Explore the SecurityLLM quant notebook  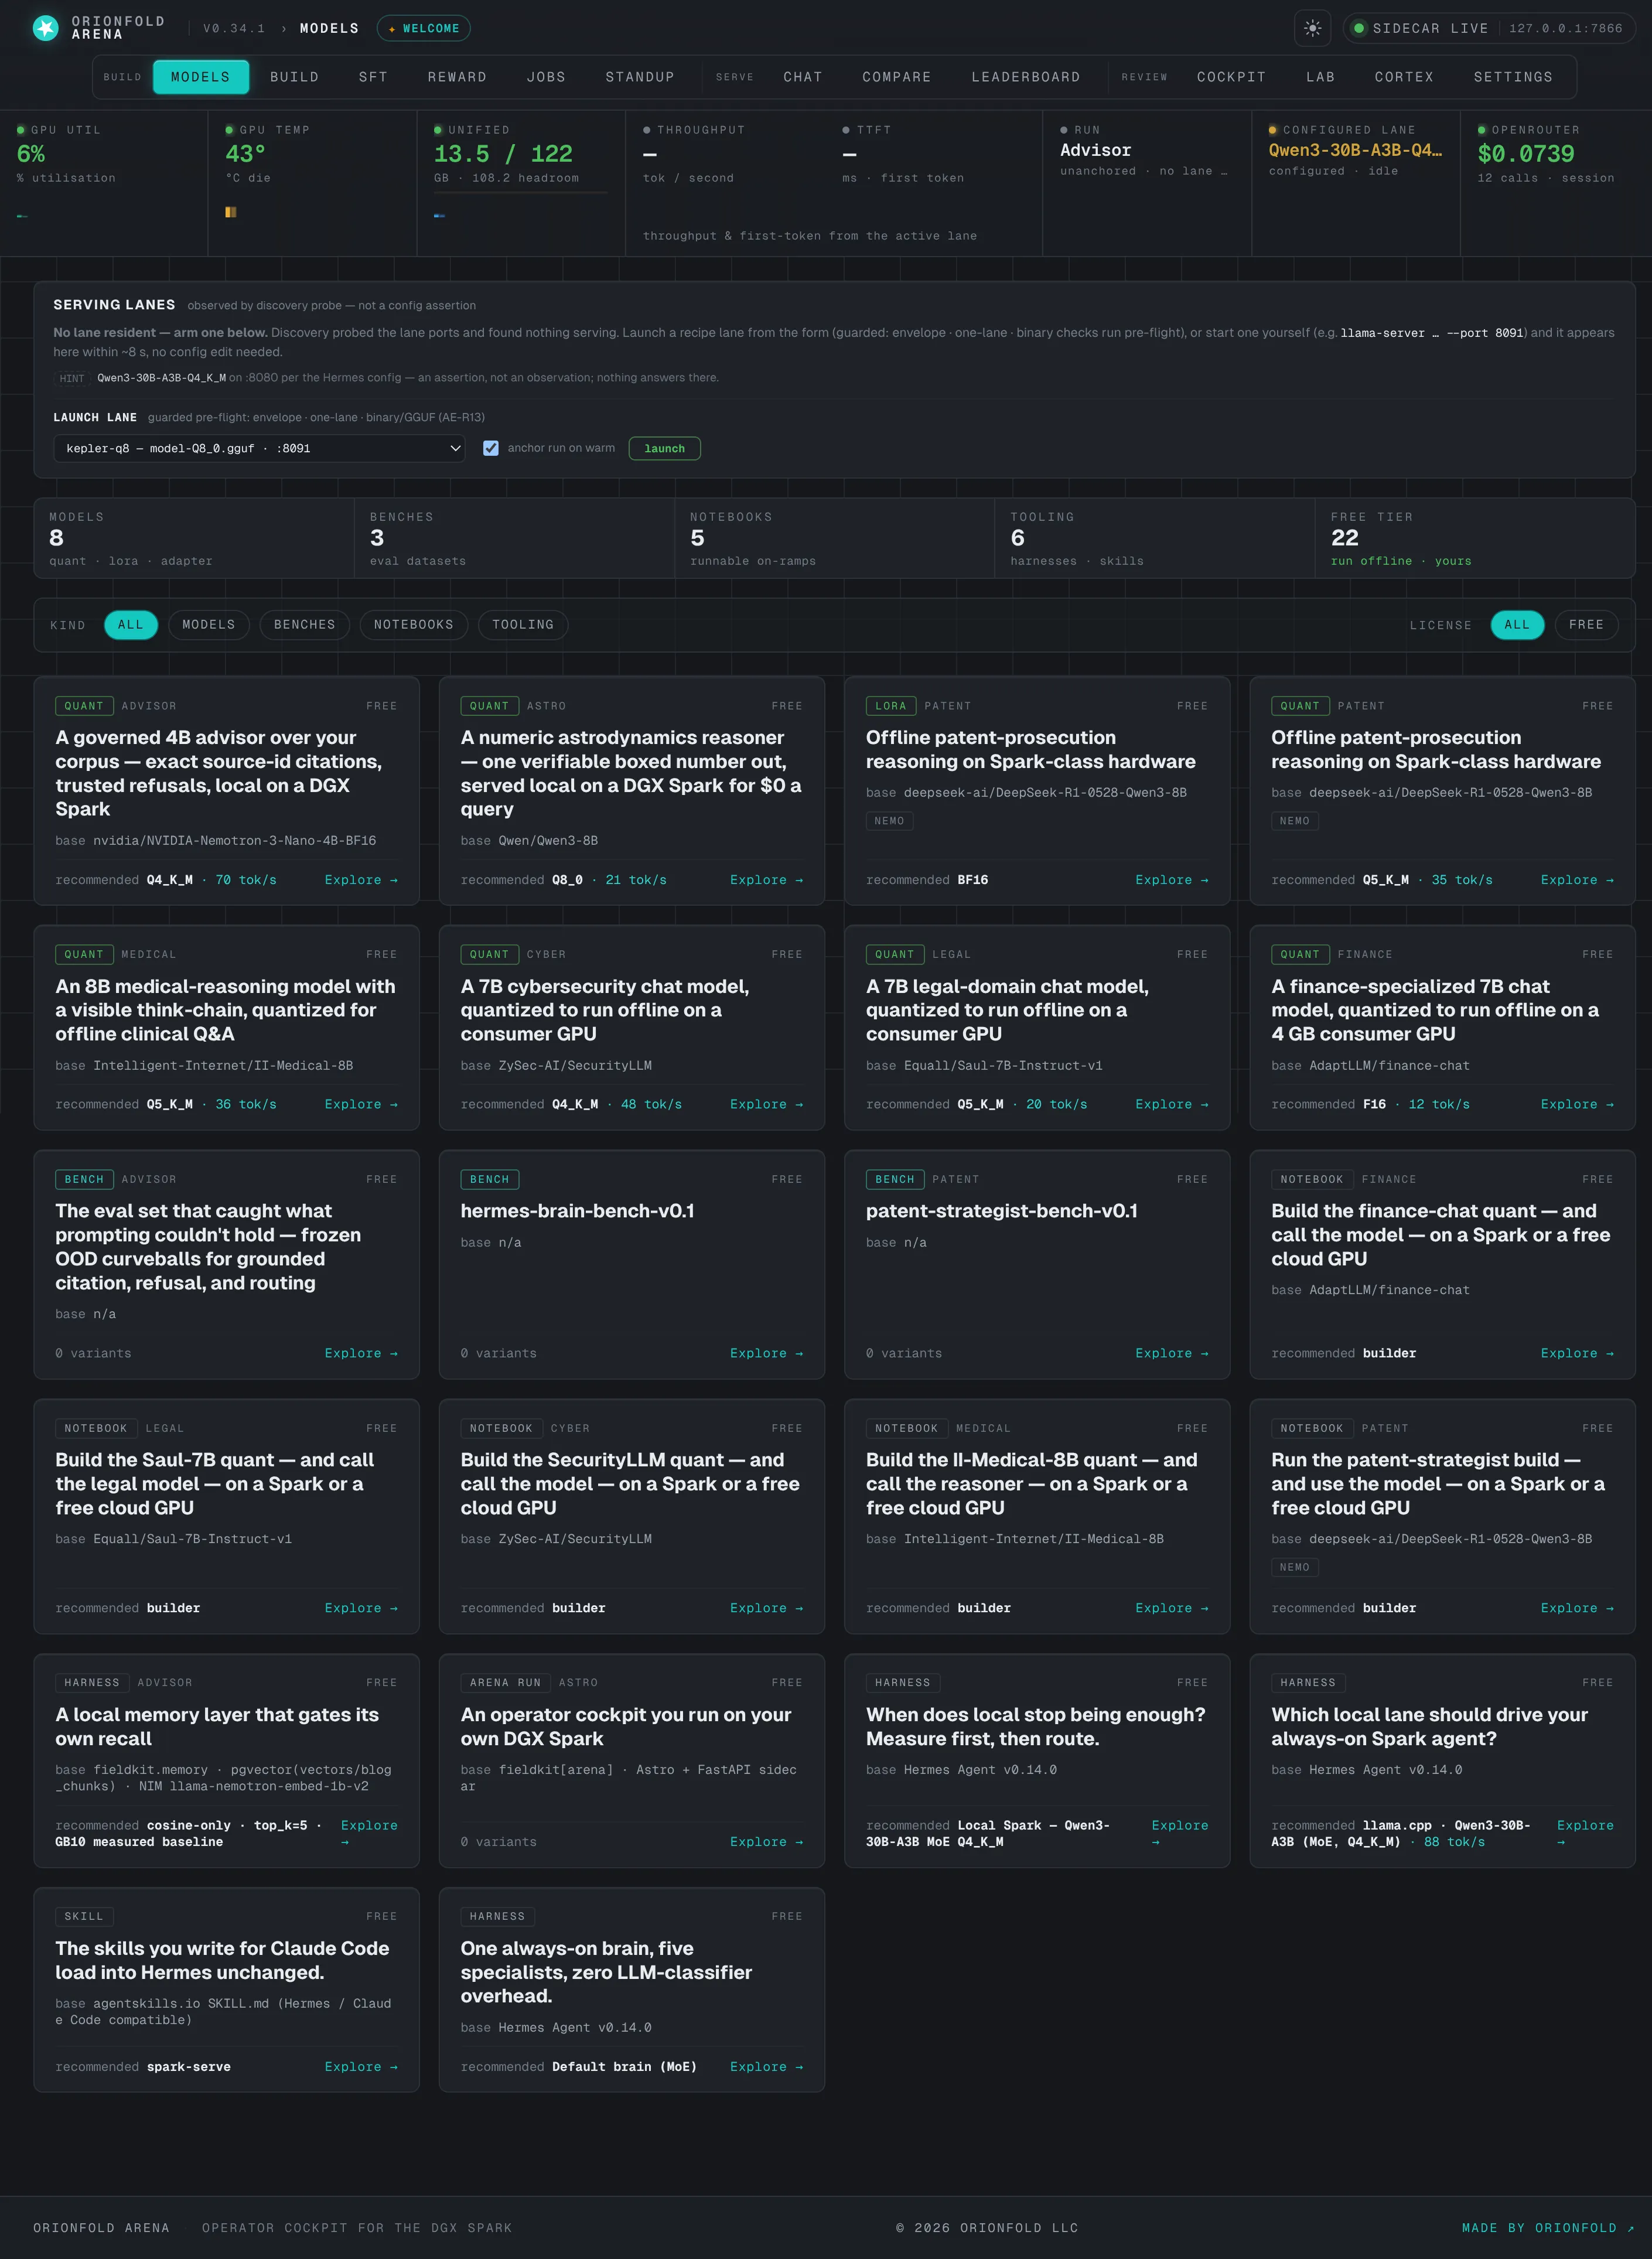(x=766, y=1608)
